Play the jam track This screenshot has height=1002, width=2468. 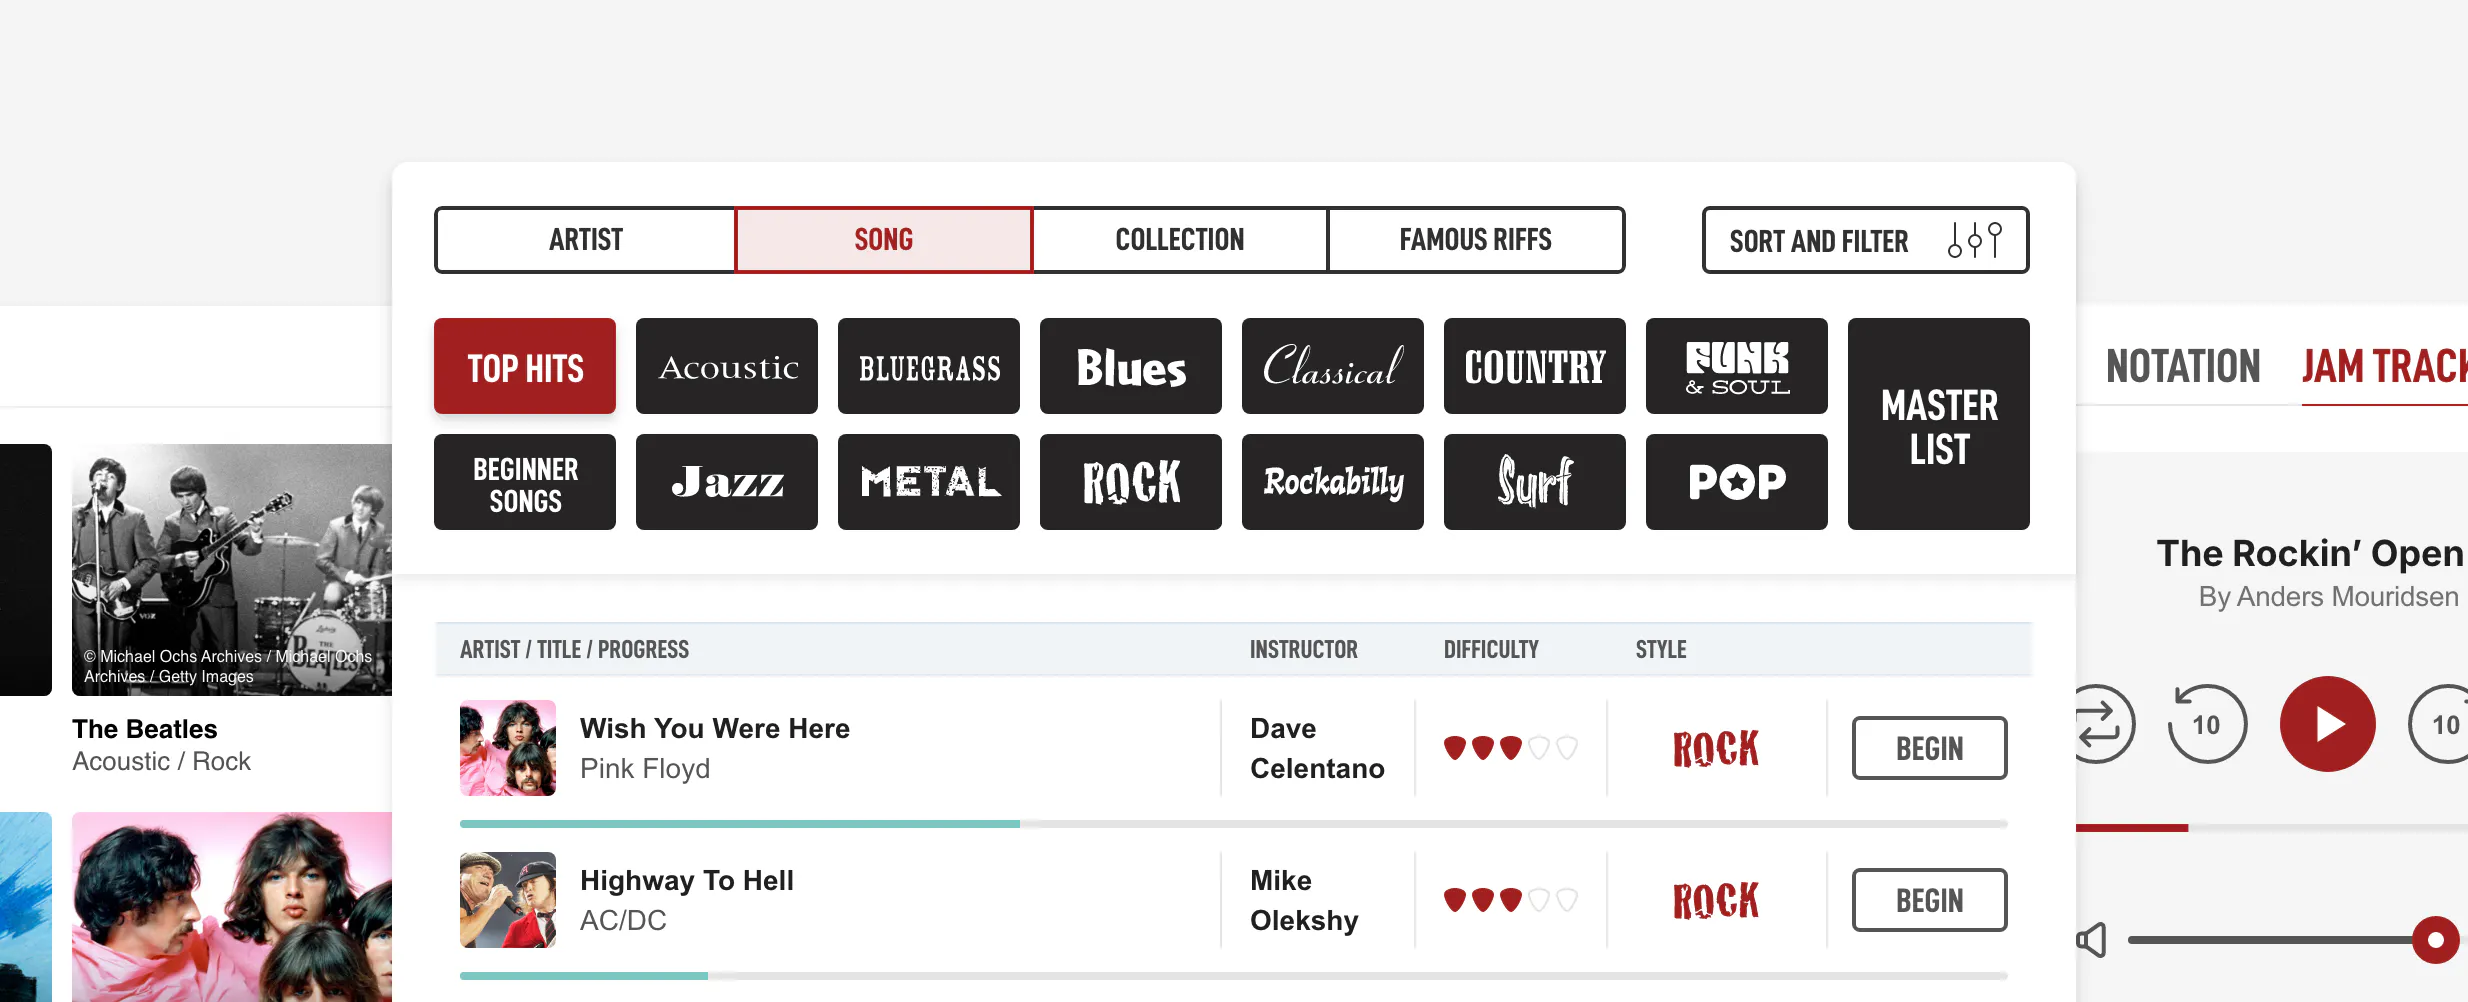click(2328, 724)
